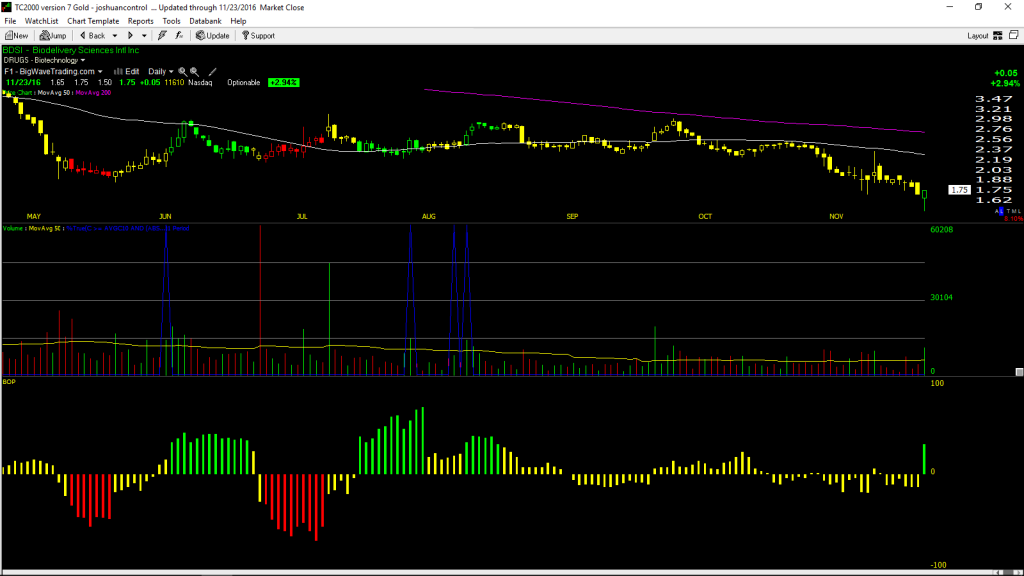Click the Volume indicator label
The image size is (1024, 576).
[12, 229]
